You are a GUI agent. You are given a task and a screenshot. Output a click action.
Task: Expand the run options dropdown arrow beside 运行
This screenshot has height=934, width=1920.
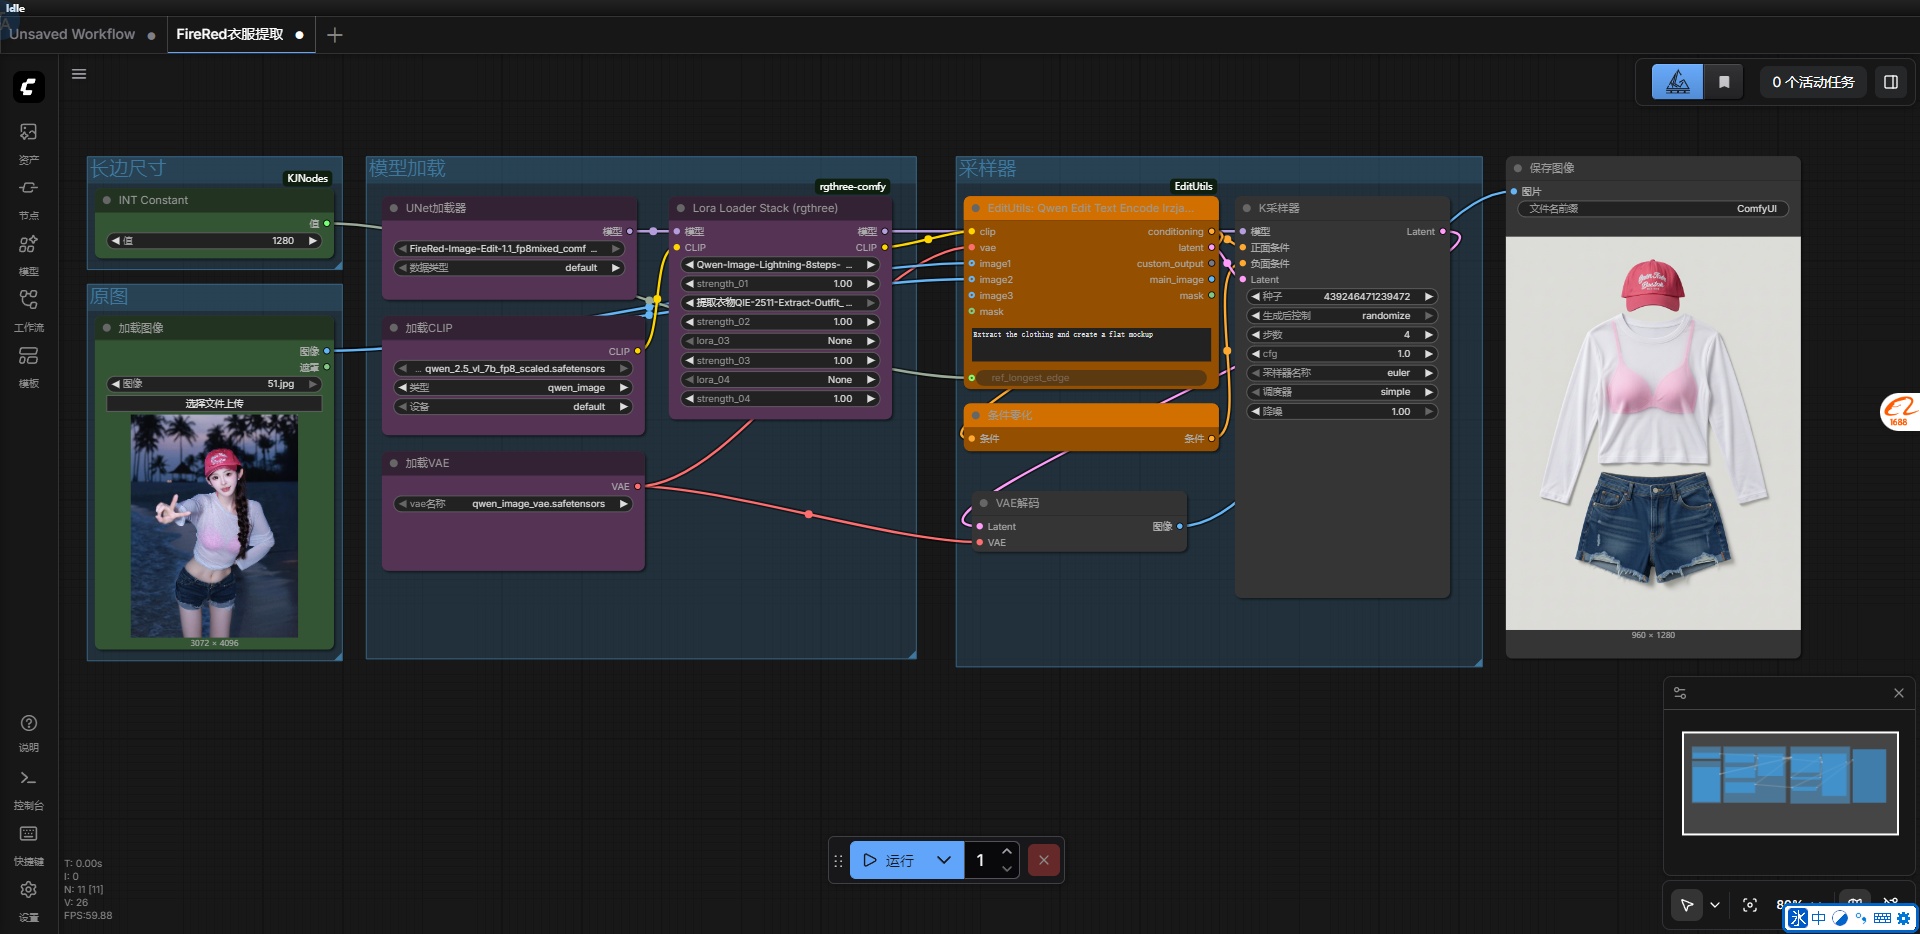[x=943, y=860]
